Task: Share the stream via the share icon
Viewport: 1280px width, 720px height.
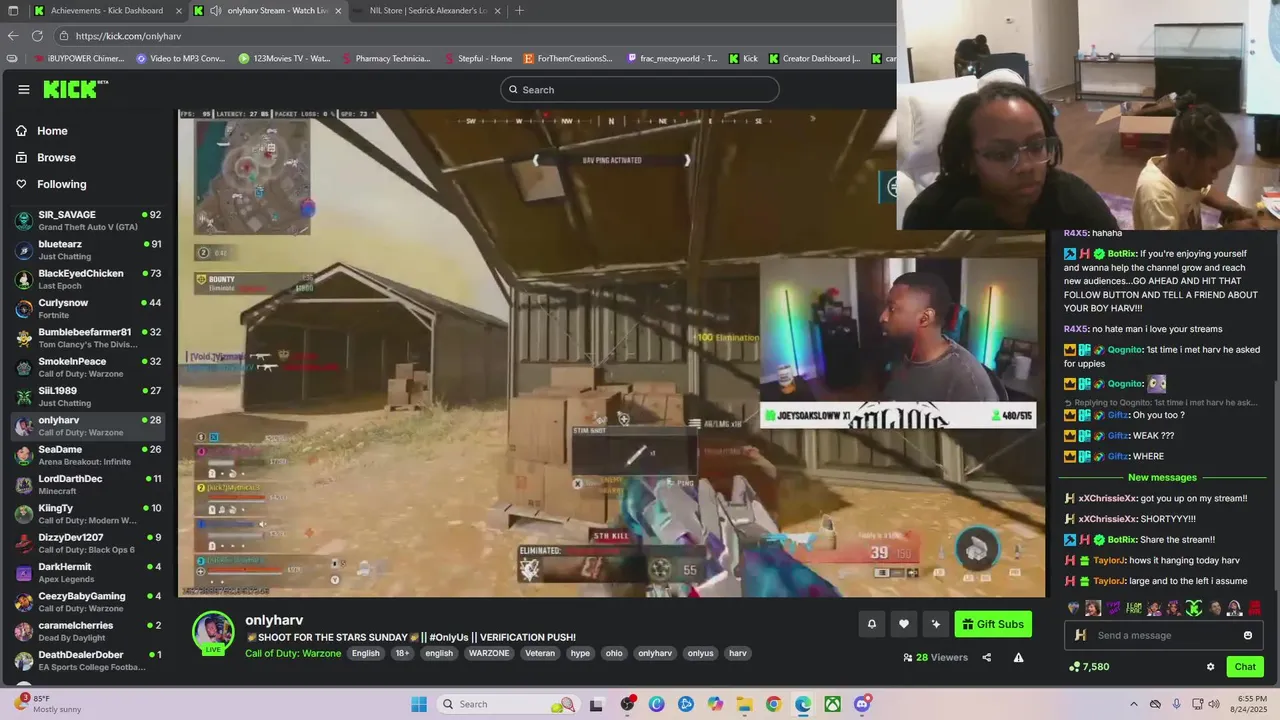Action: coord(987,657)
